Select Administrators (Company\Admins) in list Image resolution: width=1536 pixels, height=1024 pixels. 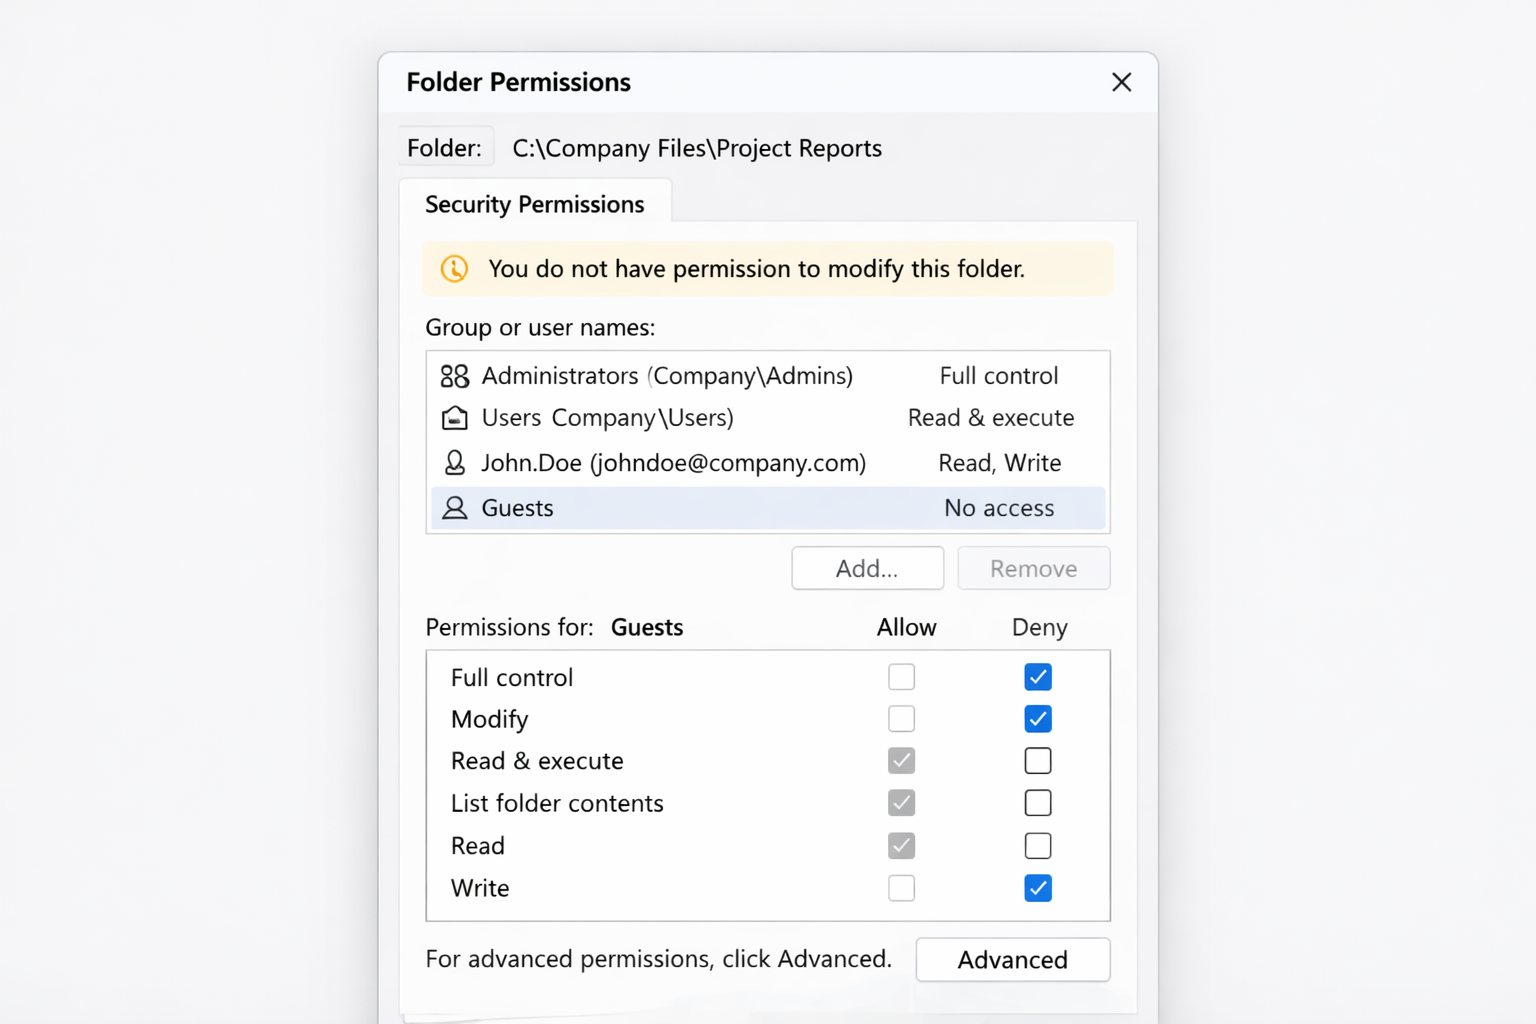point(667,376)
